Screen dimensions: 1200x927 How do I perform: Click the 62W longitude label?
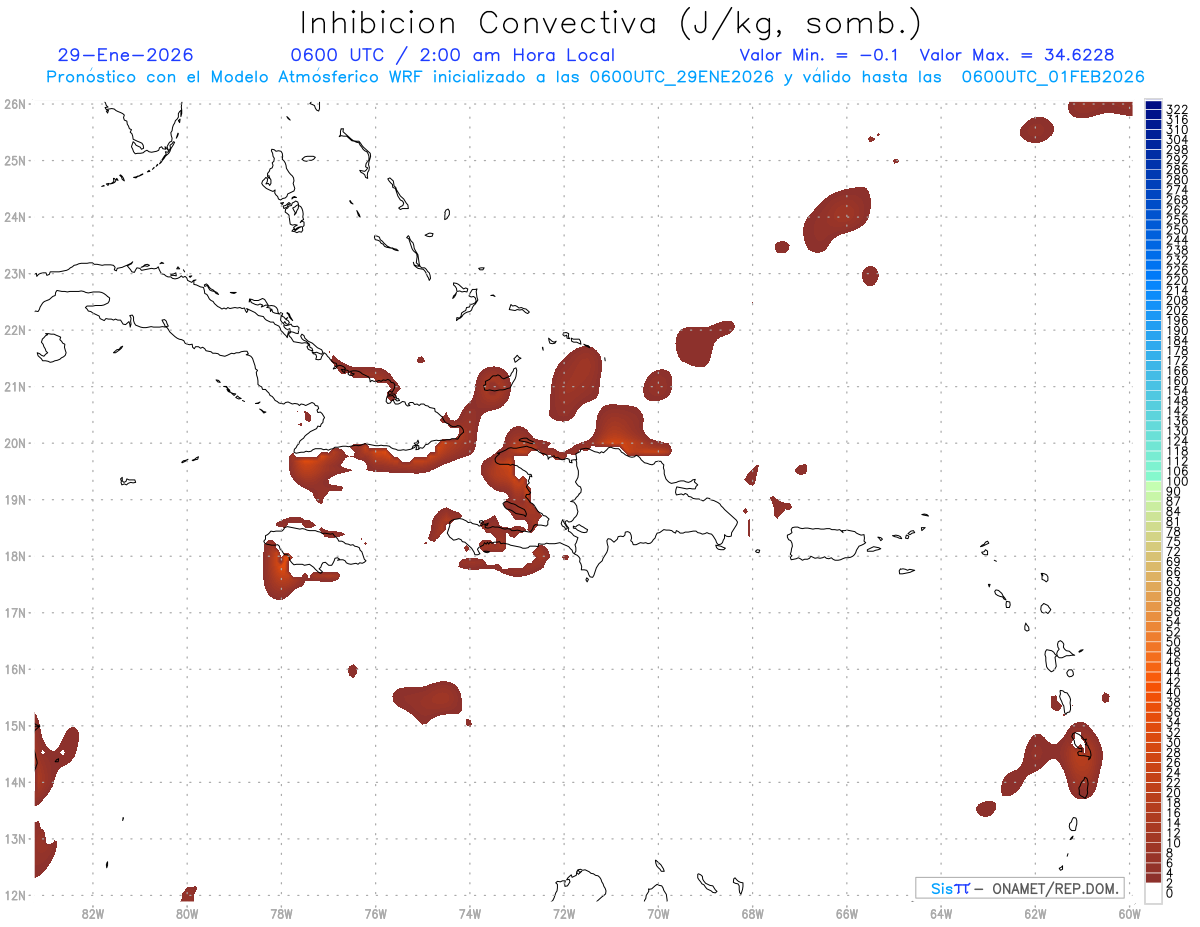(1035, 913)
